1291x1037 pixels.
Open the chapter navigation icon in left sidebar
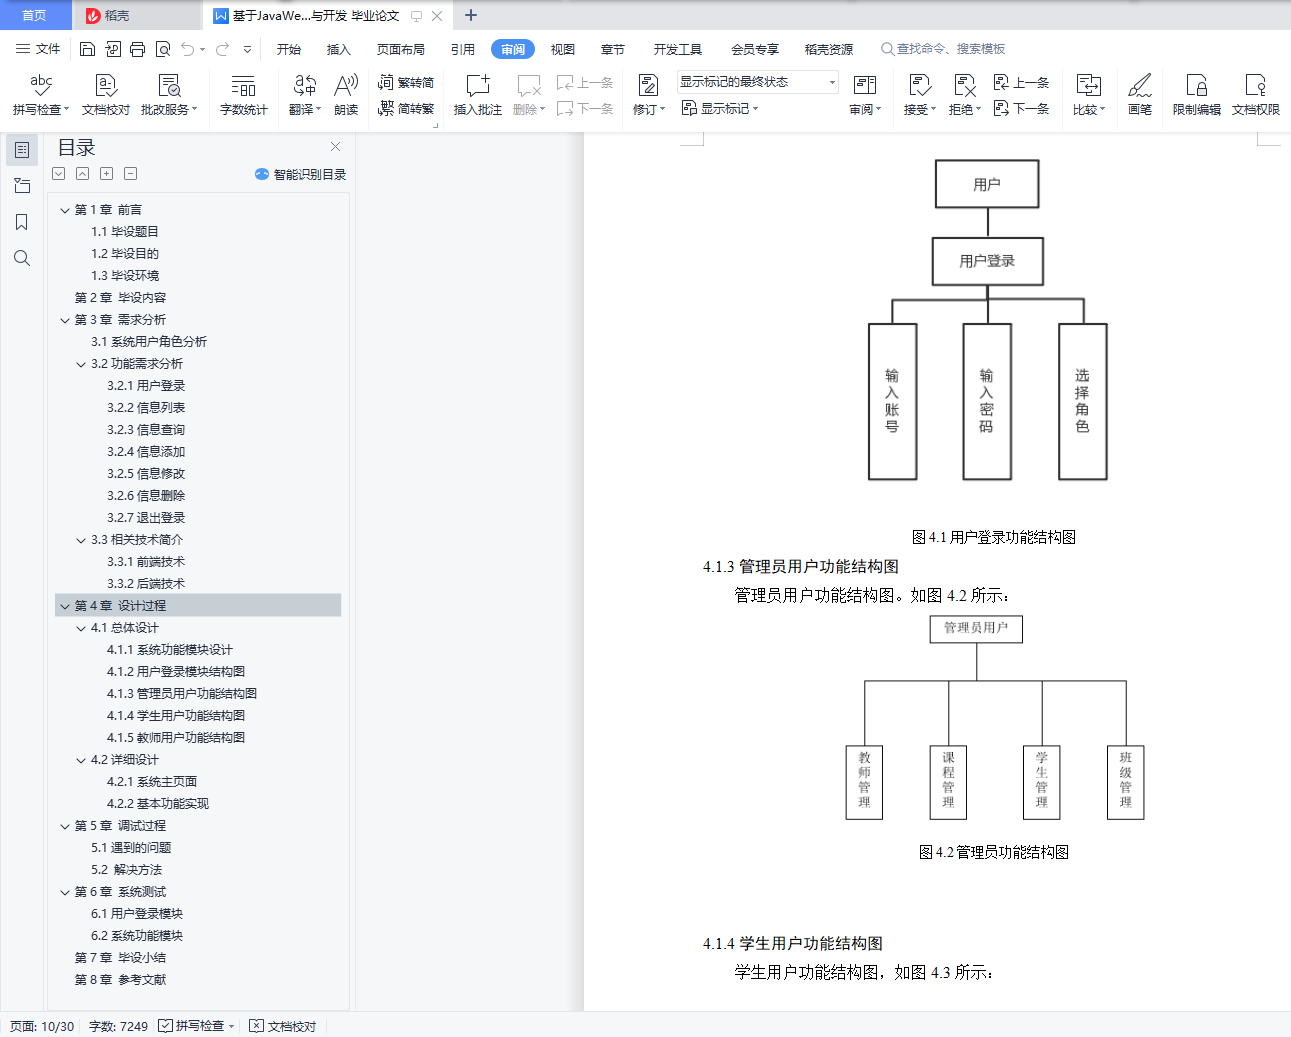tap(22, 186)
